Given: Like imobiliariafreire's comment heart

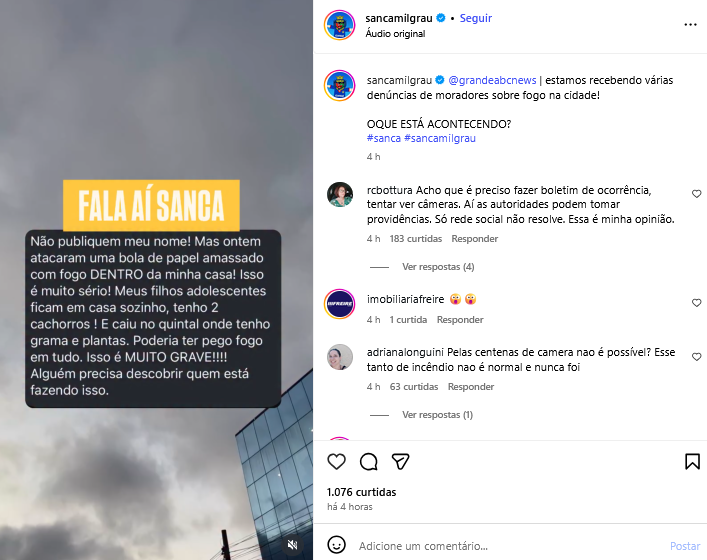Looking at the screenshot, I should pyautogui.click(x=697, y=303).
